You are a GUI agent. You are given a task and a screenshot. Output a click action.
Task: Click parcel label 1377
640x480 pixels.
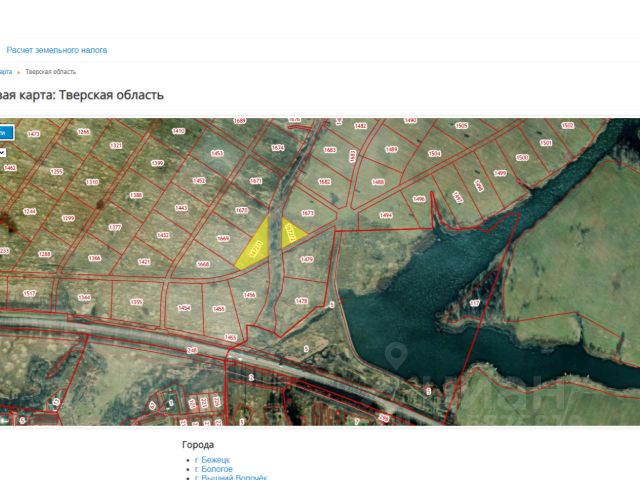115,227
